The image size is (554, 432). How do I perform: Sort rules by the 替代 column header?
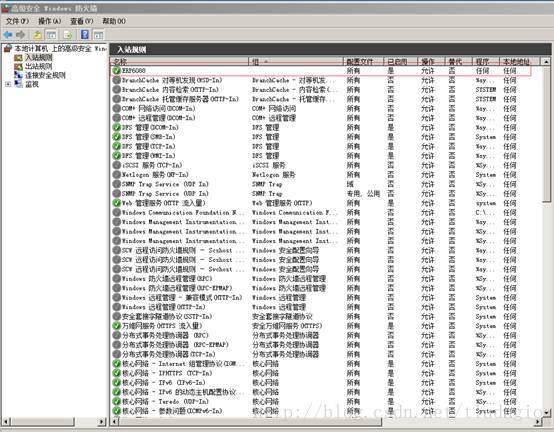pyautogui.click(x=459, y=62)
